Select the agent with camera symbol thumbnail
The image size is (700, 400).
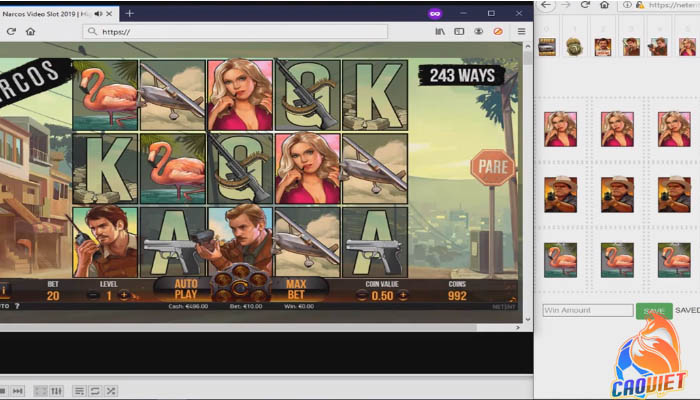659,46
